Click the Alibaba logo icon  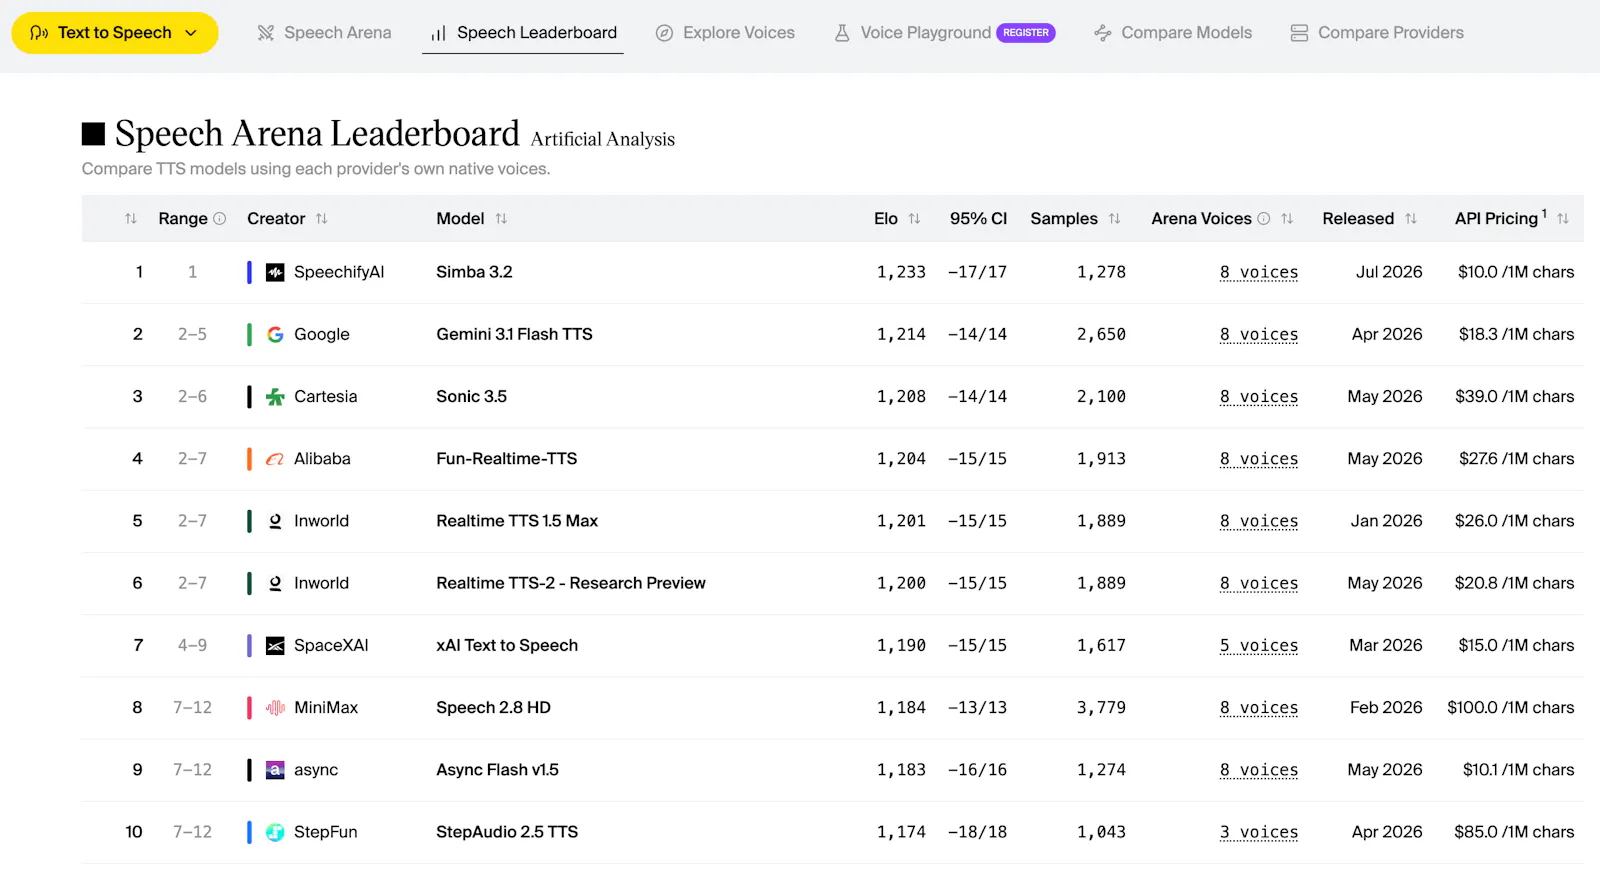(x=275, y=459)
